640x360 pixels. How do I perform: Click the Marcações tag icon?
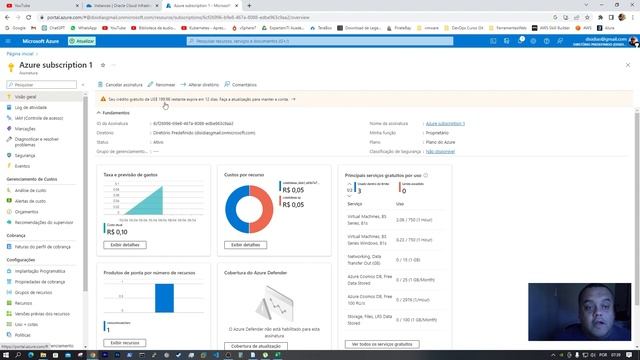point(9,129)
